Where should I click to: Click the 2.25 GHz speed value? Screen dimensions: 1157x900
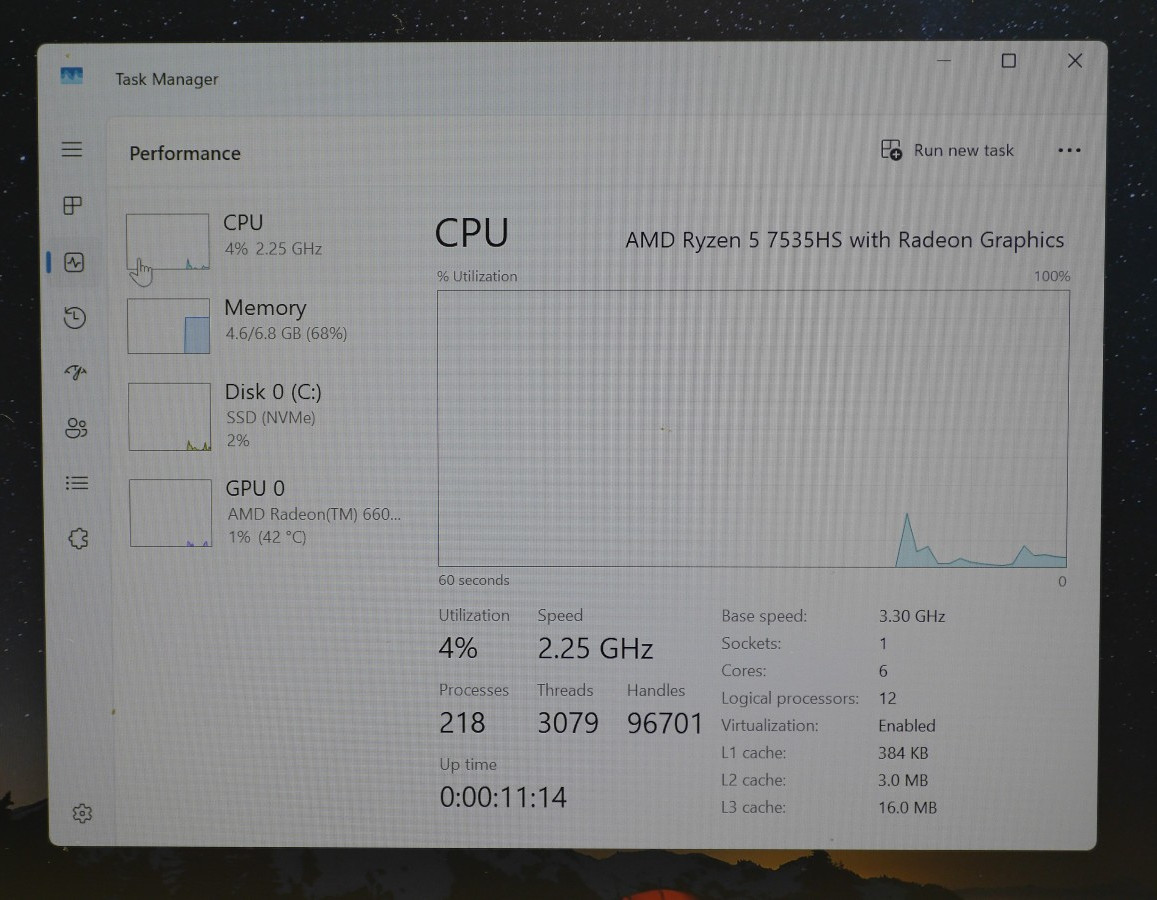point(595,649)
